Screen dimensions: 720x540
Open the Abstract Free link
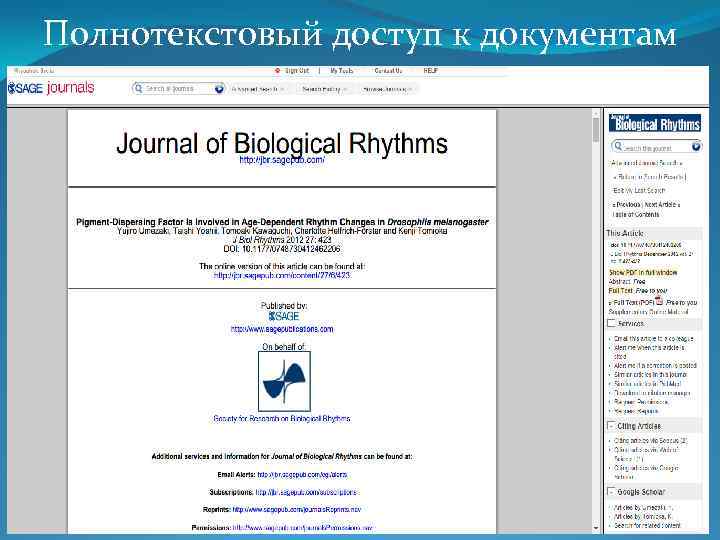(627, 281)
